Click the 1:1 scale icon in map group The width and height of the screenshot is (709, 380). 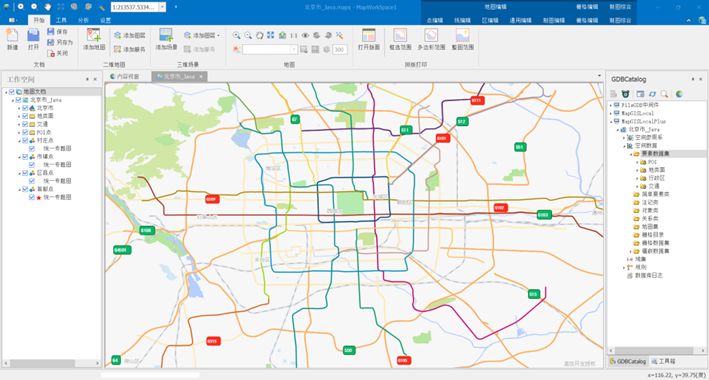(x=294, y=35)
